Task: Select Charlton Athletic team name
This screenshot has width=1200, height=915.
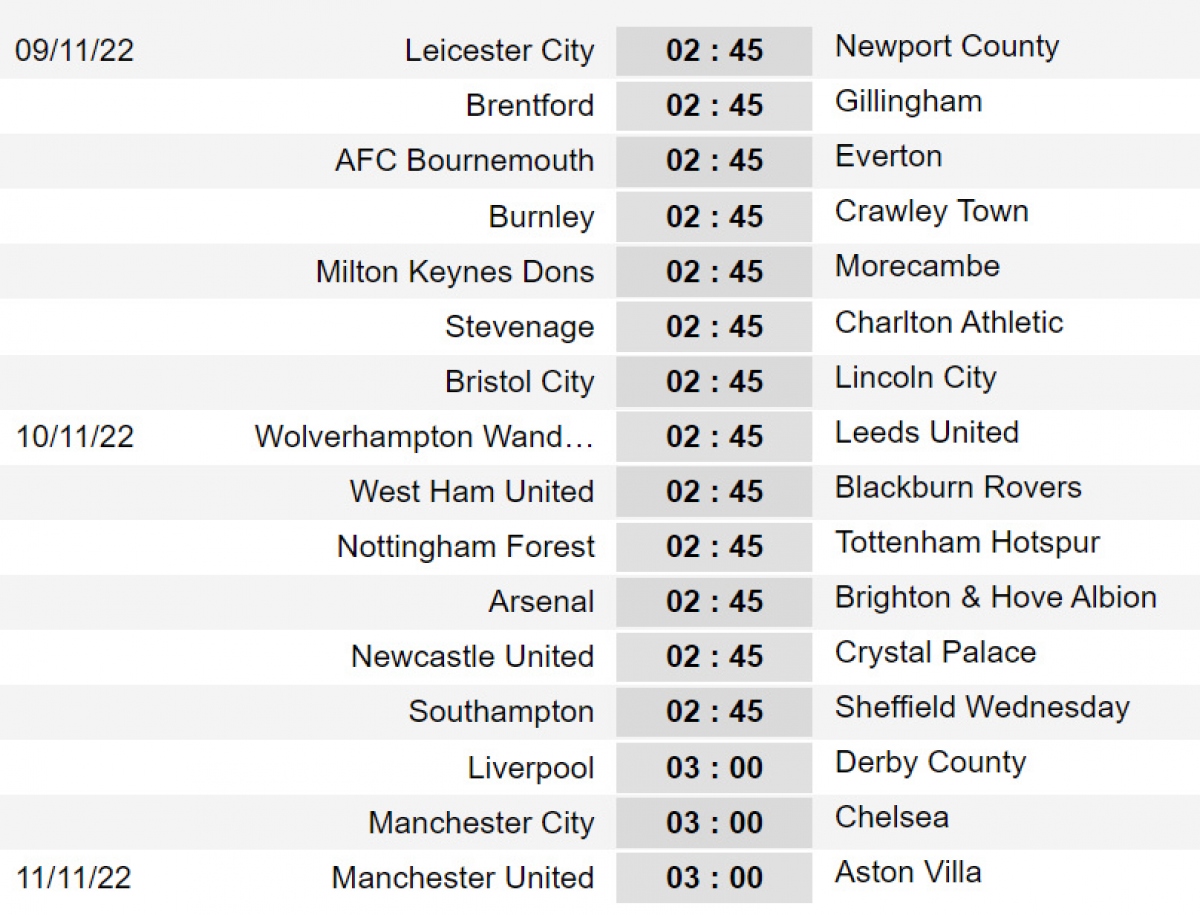Action: click(948, 323)
